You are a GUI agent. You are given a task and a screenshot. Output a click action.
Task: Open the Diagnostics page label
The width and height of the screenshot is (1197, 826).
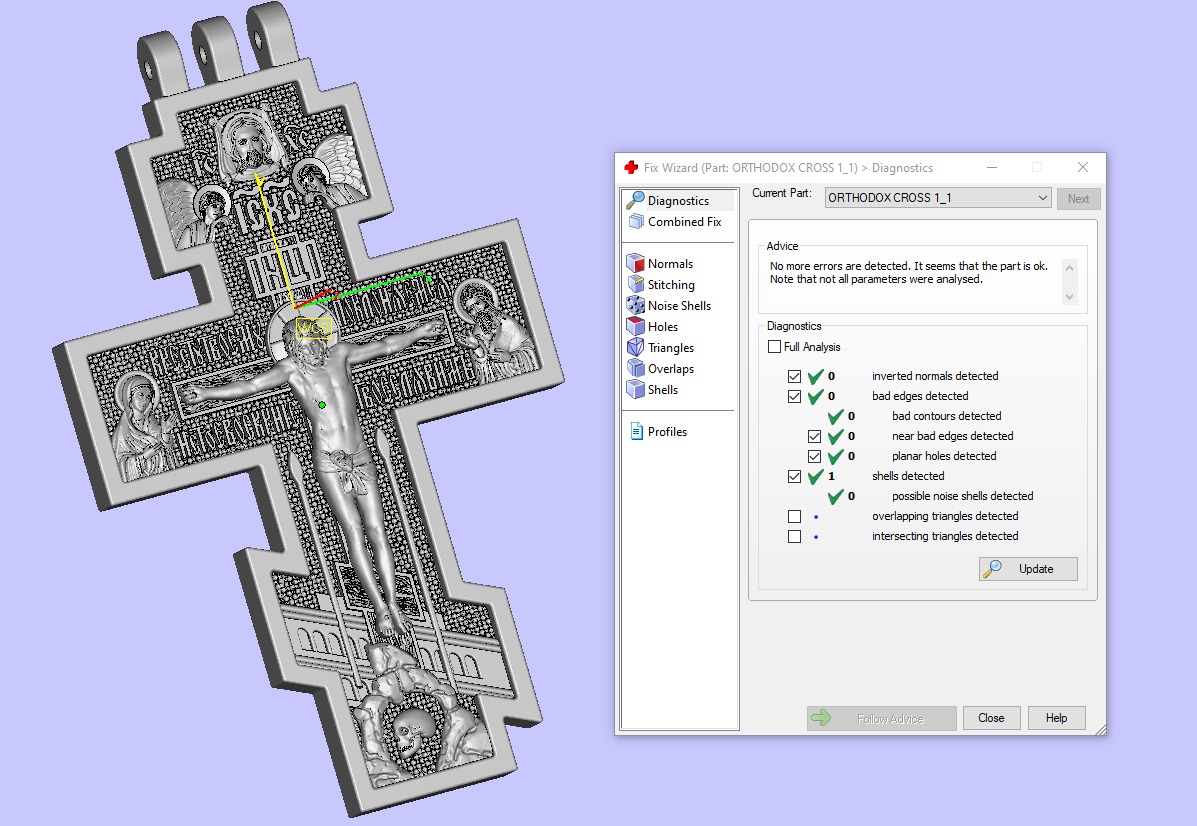678,201
